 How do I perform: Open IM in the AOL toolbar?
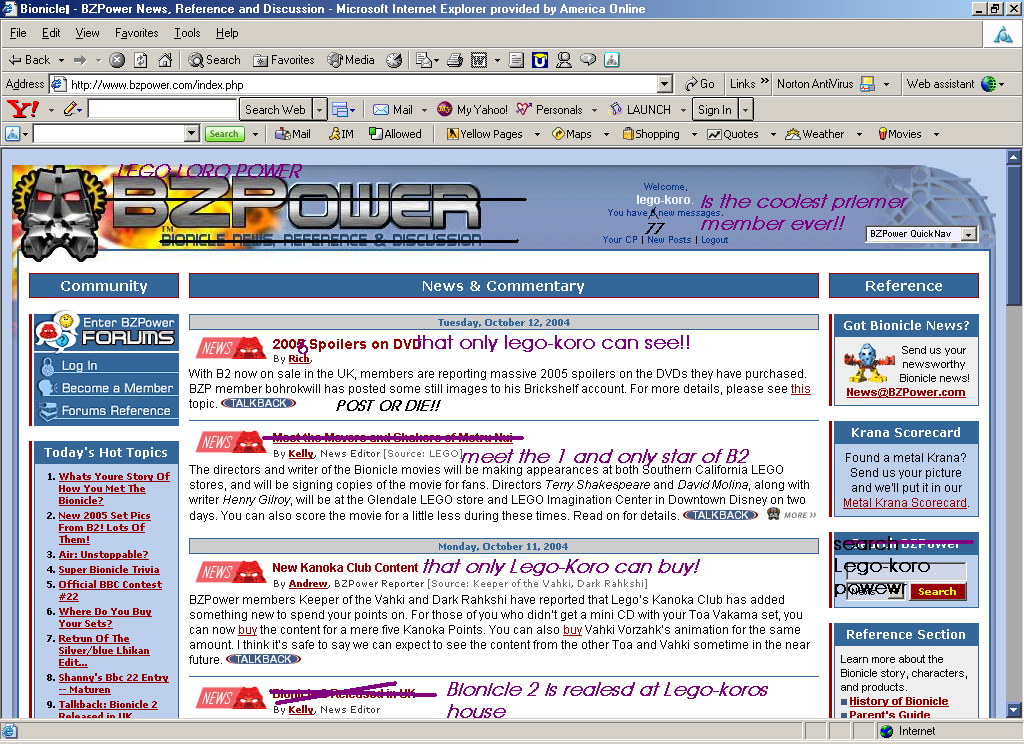342,134
